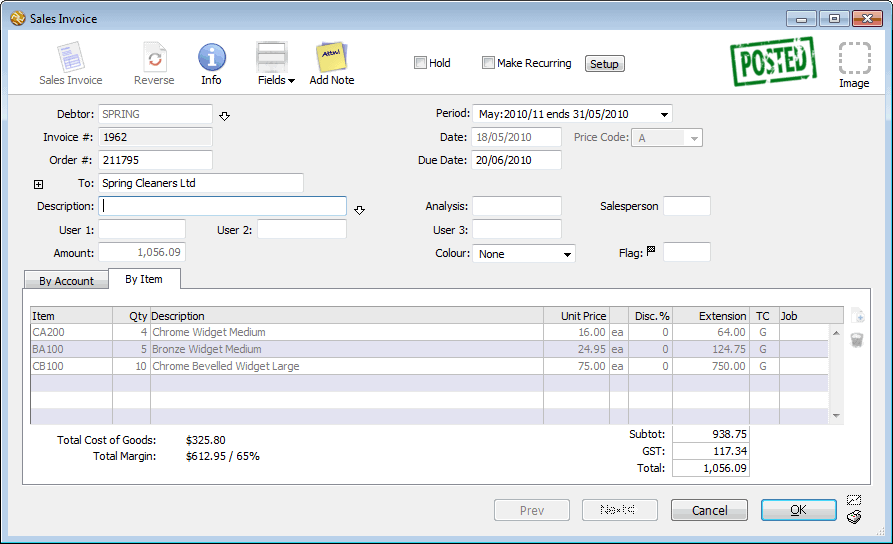This screenshot has height=544, width=893.
Task: Click the Due Date field 20/06/2010
Action: pyautogui.click(x=517, y=160)
